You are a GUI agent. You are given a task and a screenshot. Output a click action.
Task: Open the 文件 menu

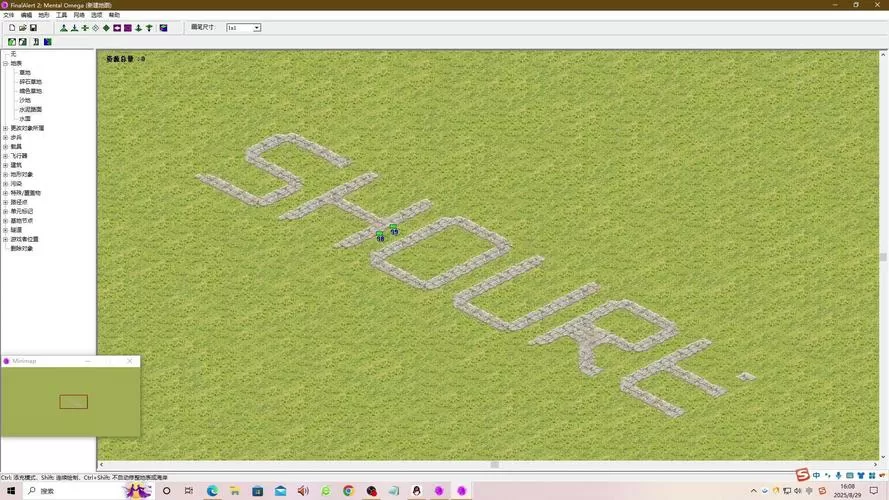(9, 15)
